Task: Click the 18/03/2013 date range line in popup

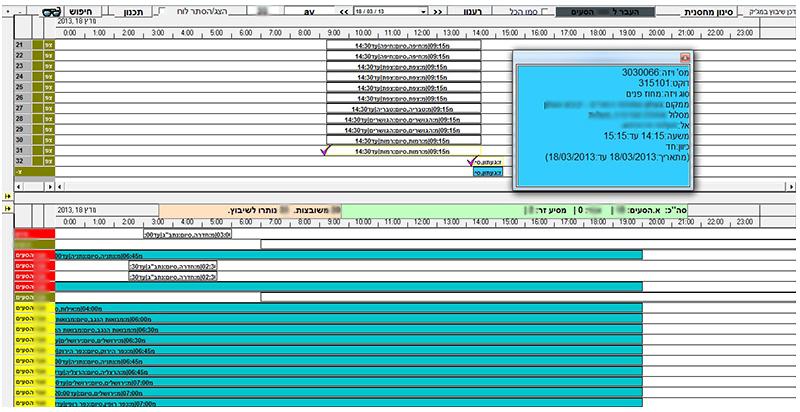Action: coord(617,158)
